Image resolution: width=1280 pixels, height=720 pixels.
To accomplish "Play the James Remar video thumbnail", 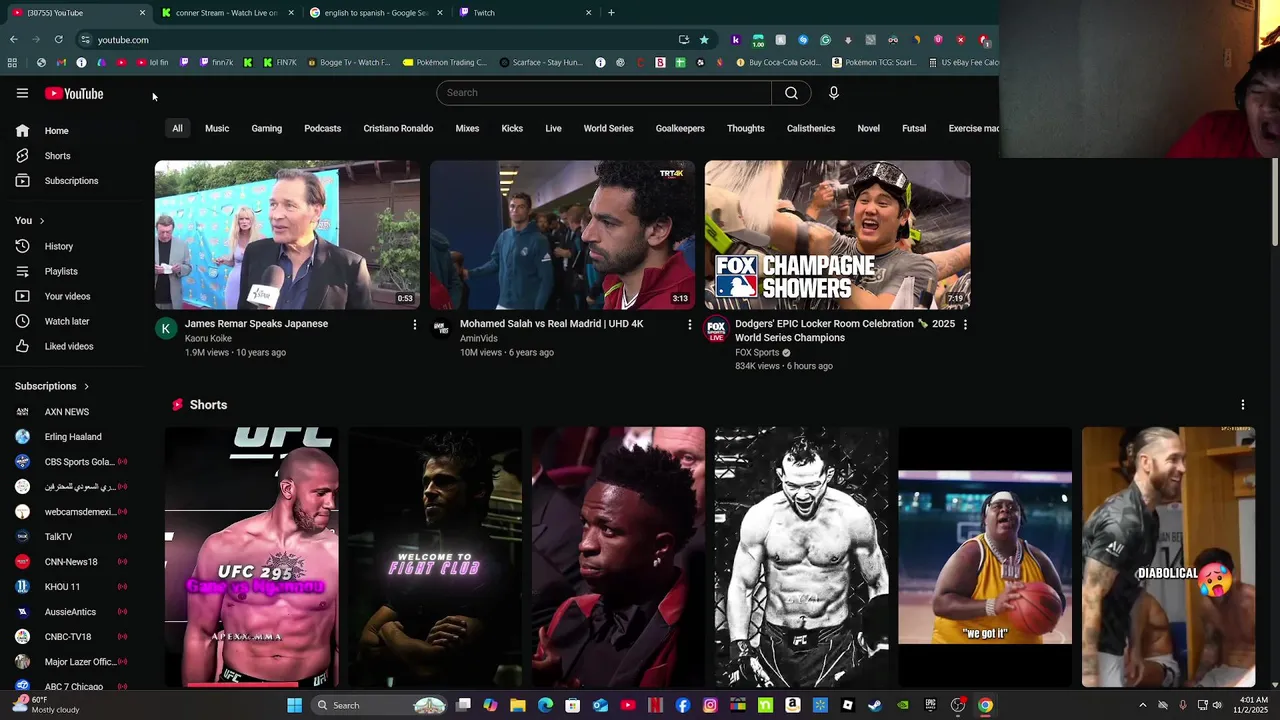I will (x=287, y=235).
